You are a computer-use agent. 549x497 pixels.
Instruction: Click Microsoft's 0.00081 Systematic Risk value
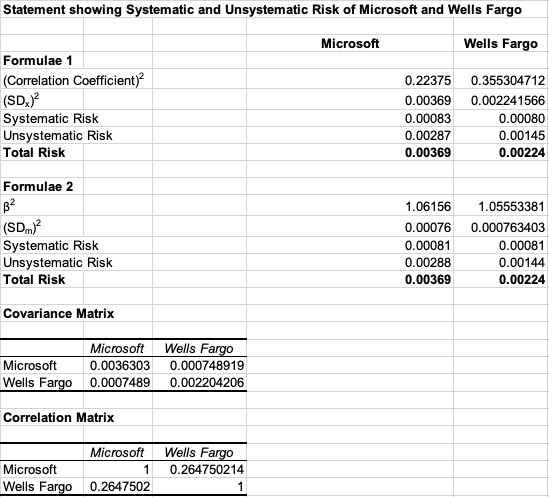428,246
